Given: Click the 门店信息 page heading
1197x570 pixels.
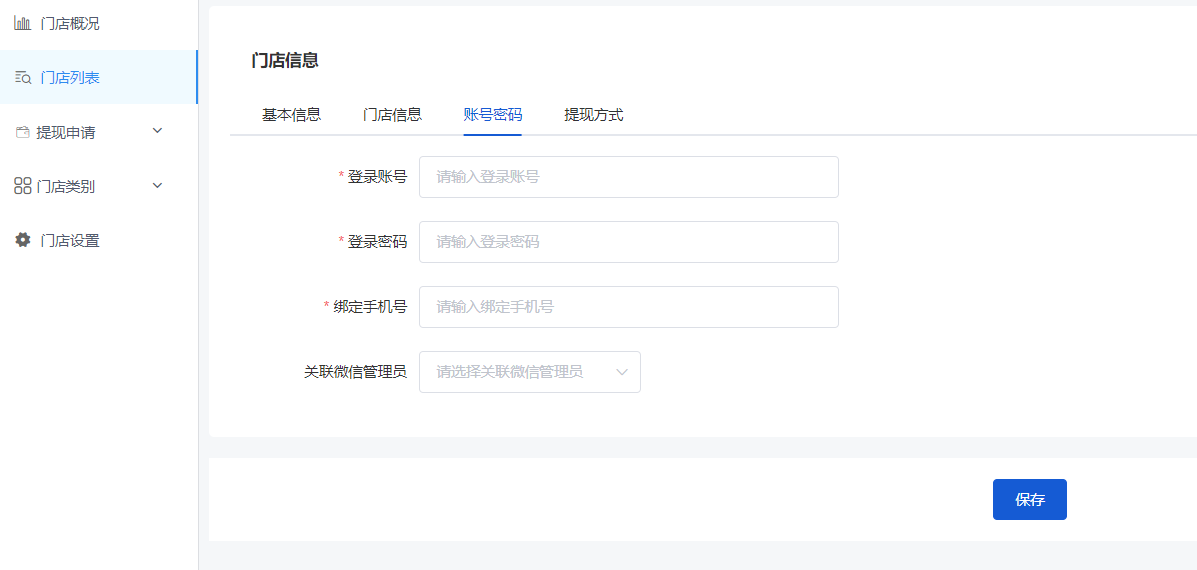Looking at the screenshot, I should click(285, 61).
